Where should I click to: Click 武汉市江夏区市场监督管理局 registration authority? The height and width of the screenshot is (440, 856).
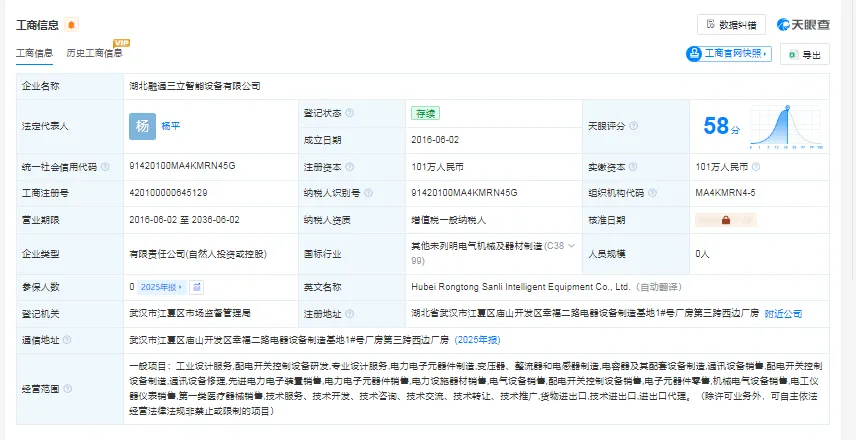(x=189, y=314)
